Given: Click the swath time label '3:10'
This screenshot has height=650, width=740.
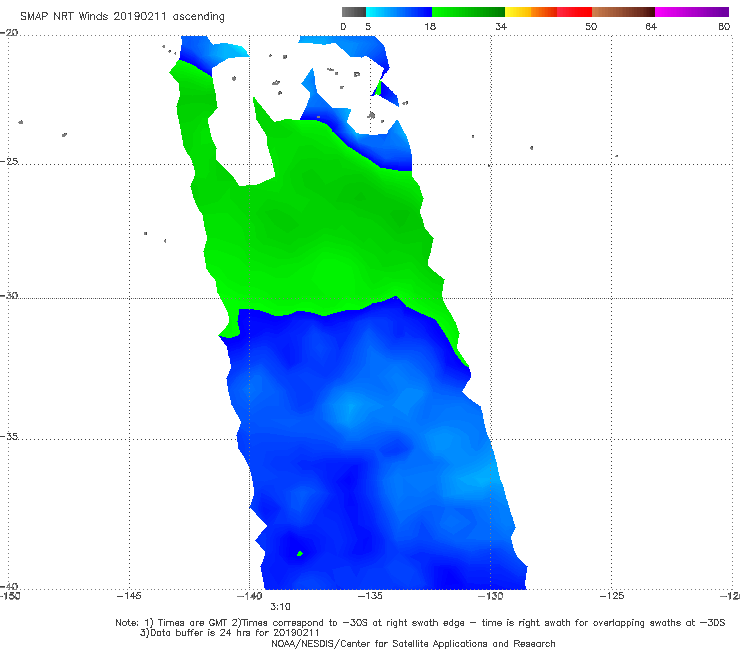Looking at the screenshot, I should (280, 607).
